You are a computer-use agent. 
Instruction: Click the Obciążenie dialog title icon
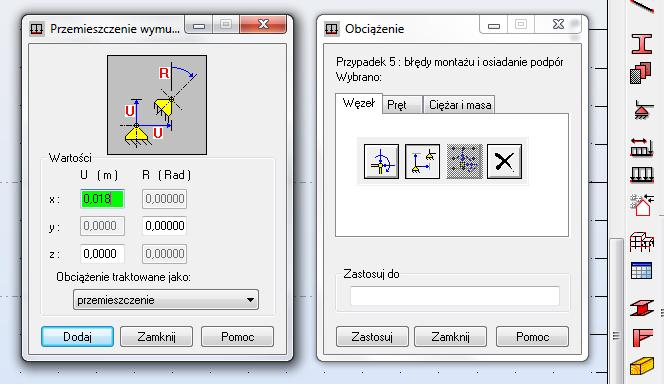[x=331, y=29]
